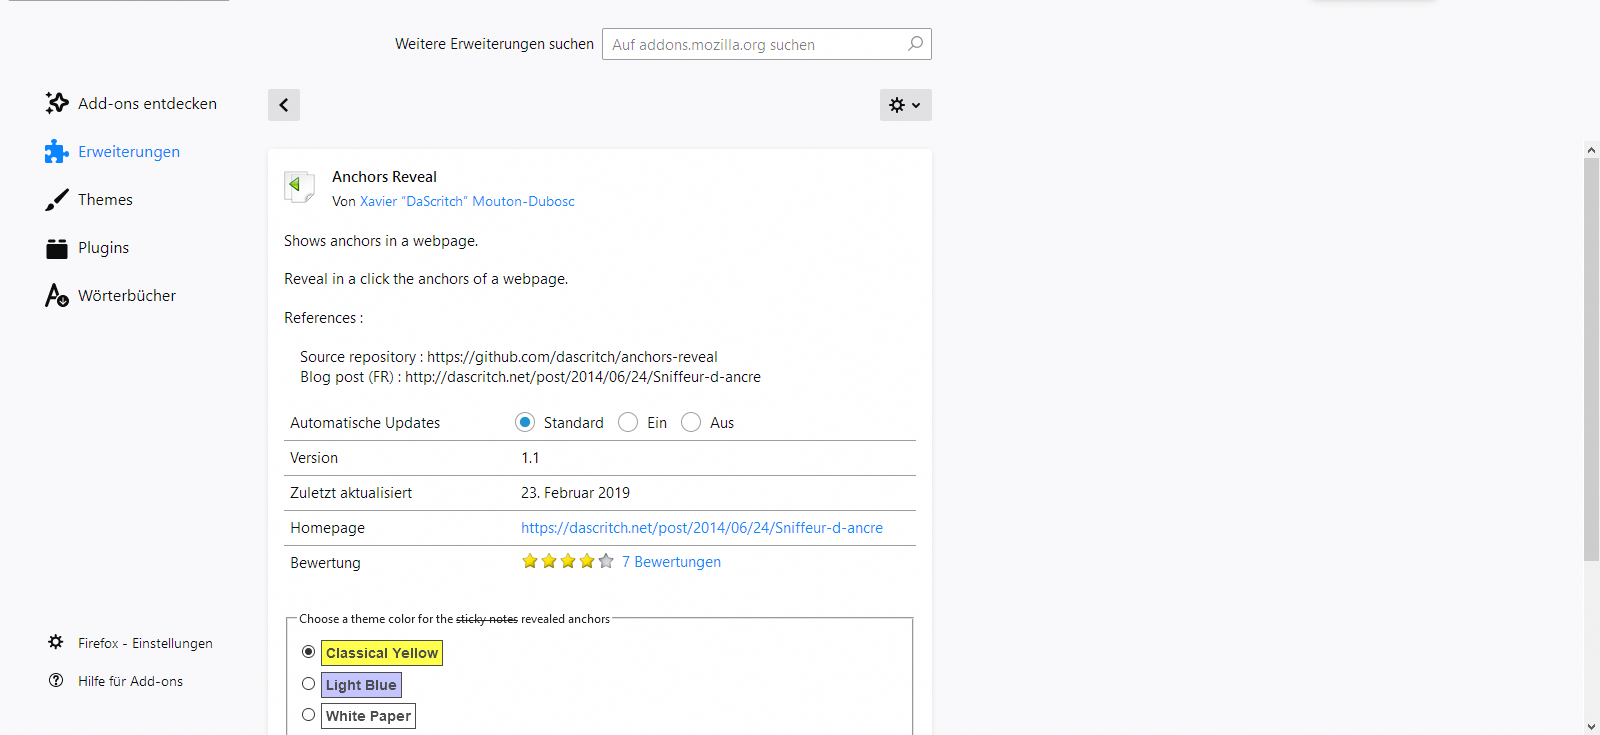Click the vertical scrollbar thumb
The width and height of the screenshot is (1600, 735).
pos(1592,360)
